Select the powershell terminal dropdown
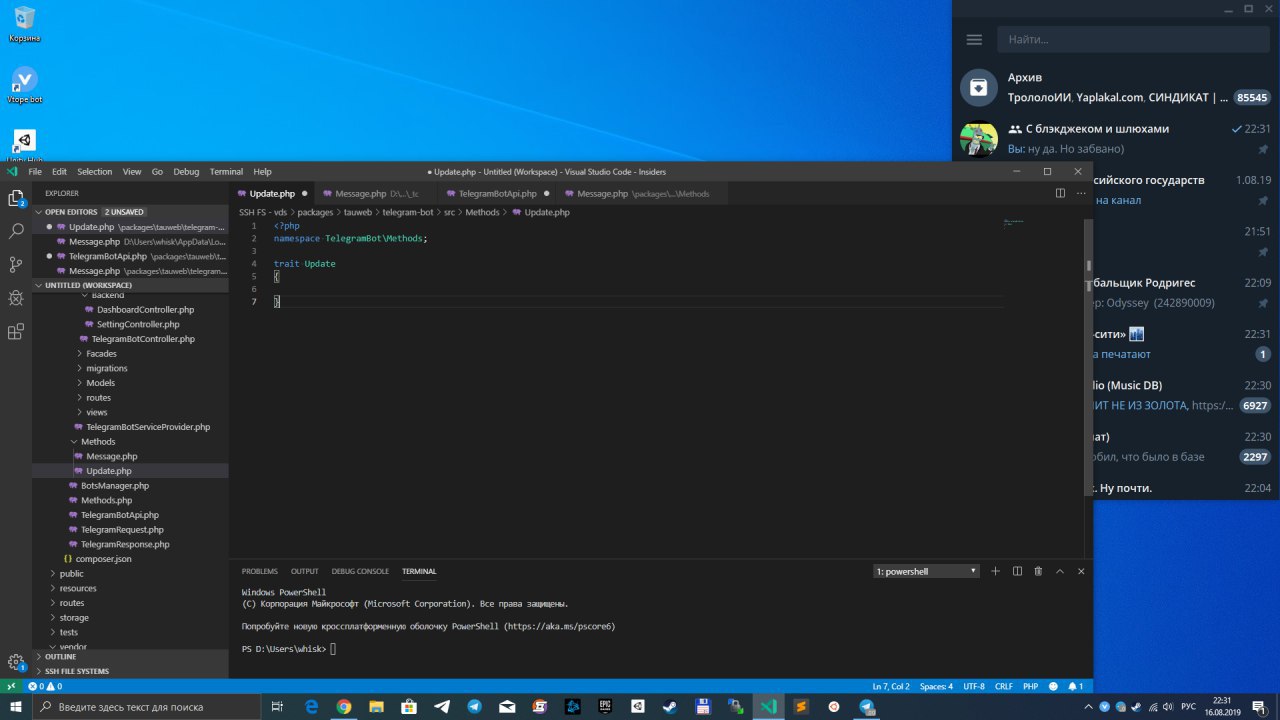Screen dimensions: 1280x720 pyautogui.click(x=926, y=571)
